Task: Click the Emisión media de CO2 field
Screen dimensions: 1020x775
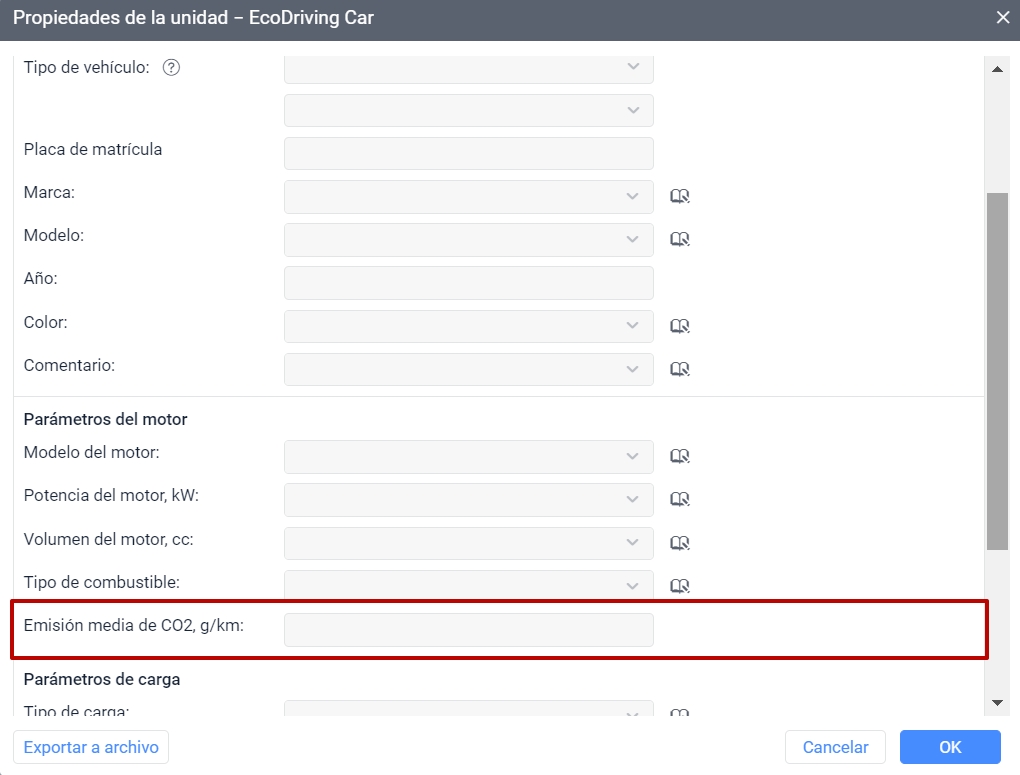Action: (468, 630)
